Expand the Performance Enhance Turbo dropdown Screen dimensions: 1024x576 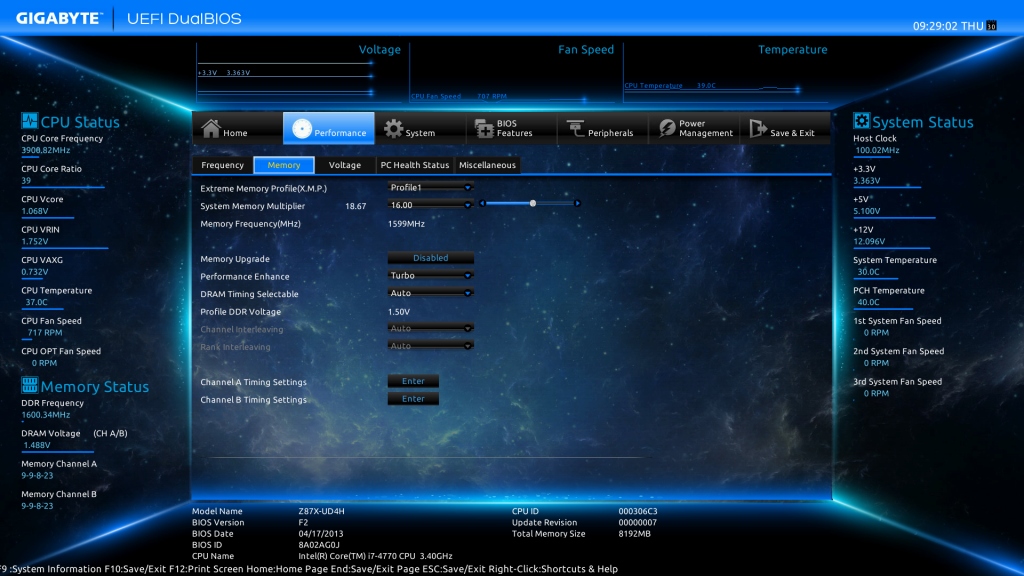pos(430,276)
